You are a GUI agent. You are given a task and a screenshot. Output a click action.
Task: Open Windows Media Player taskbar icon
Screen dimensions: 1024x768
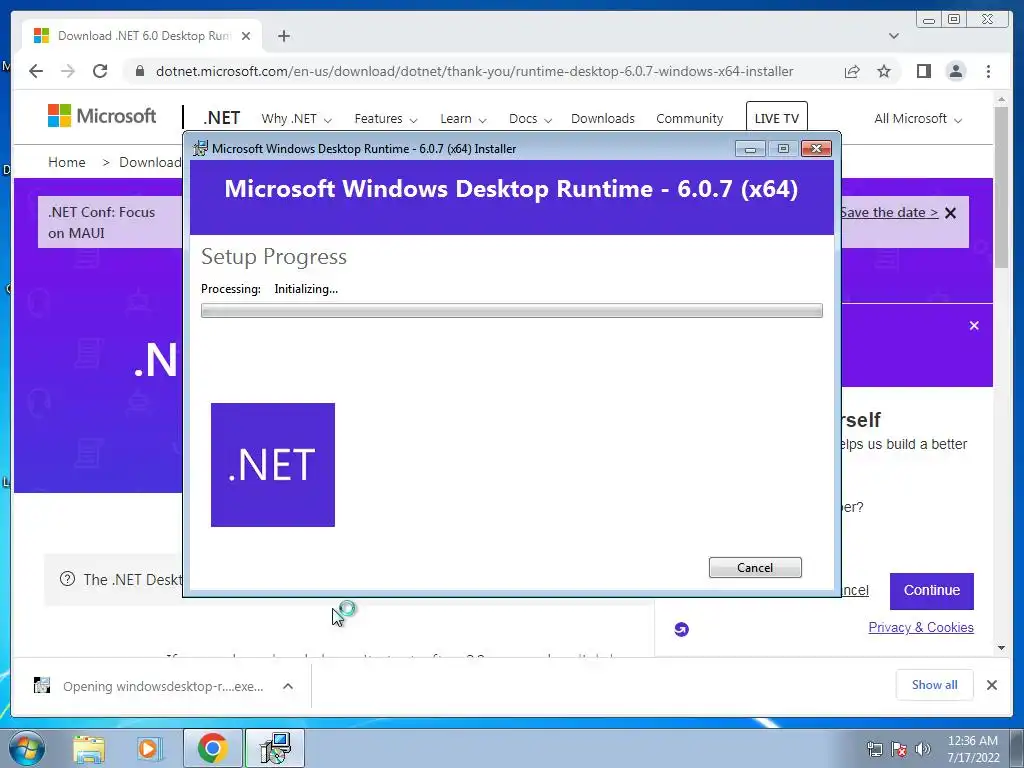tap(149, 748)
